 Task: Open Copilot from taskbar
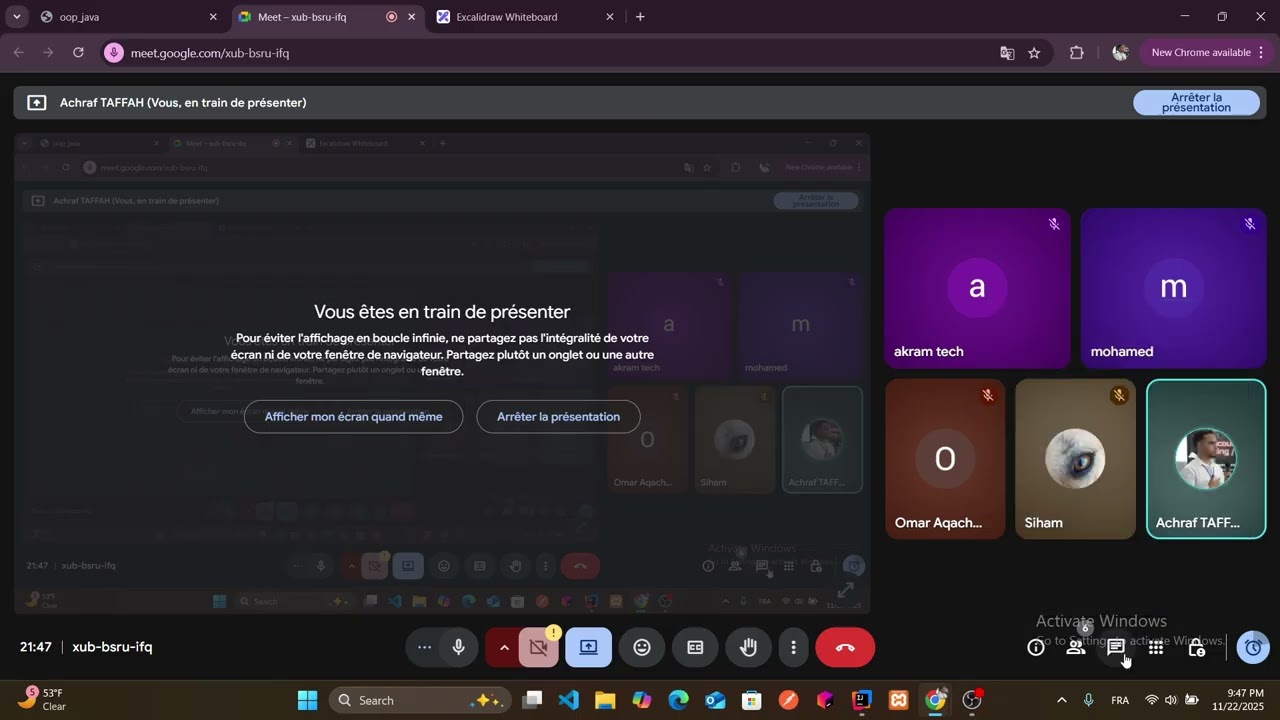click(x=642, y=700)
